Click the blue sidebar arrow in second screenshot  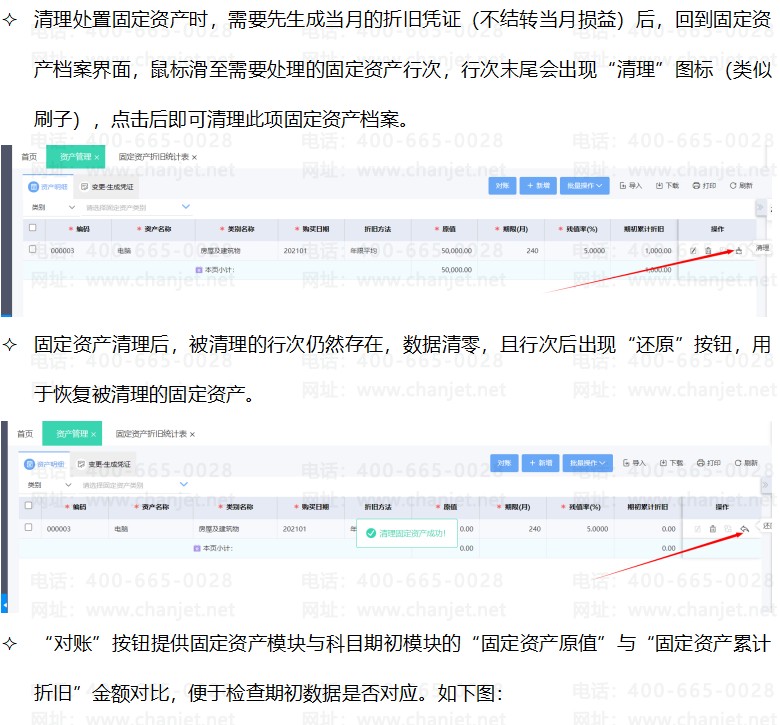[x=4, y=604]
